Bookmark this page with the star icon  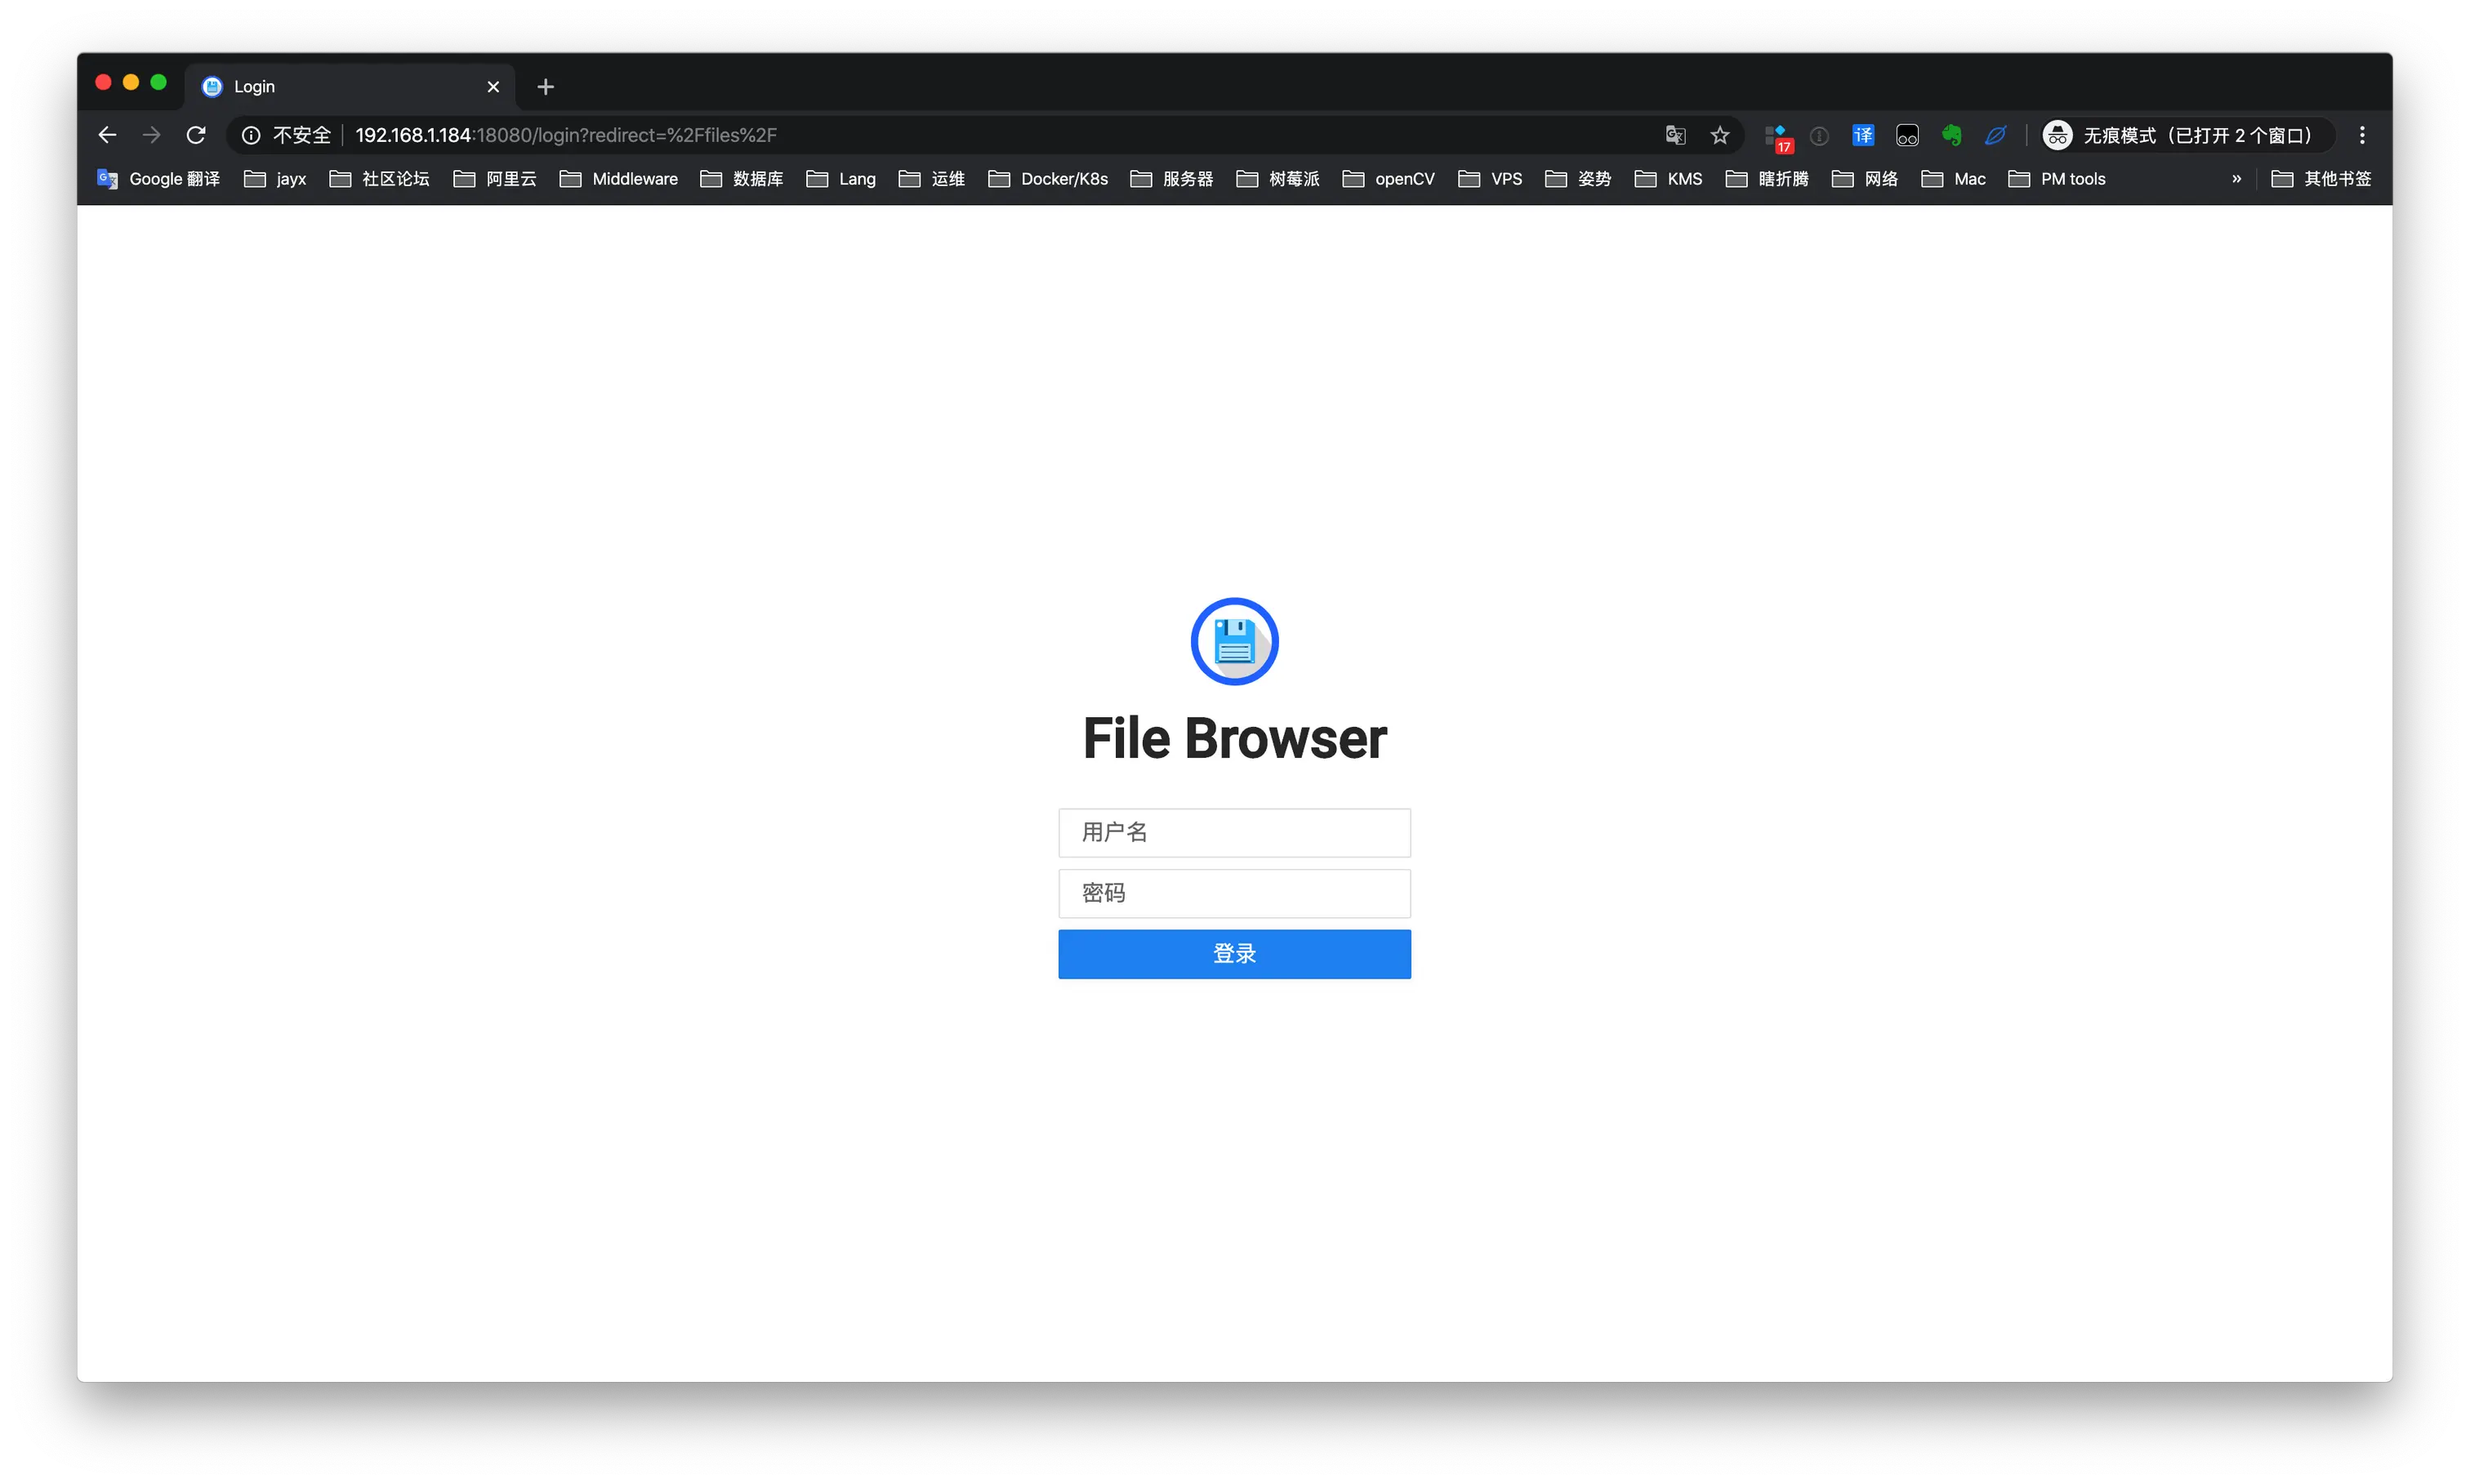click(x=1720, y=135)
